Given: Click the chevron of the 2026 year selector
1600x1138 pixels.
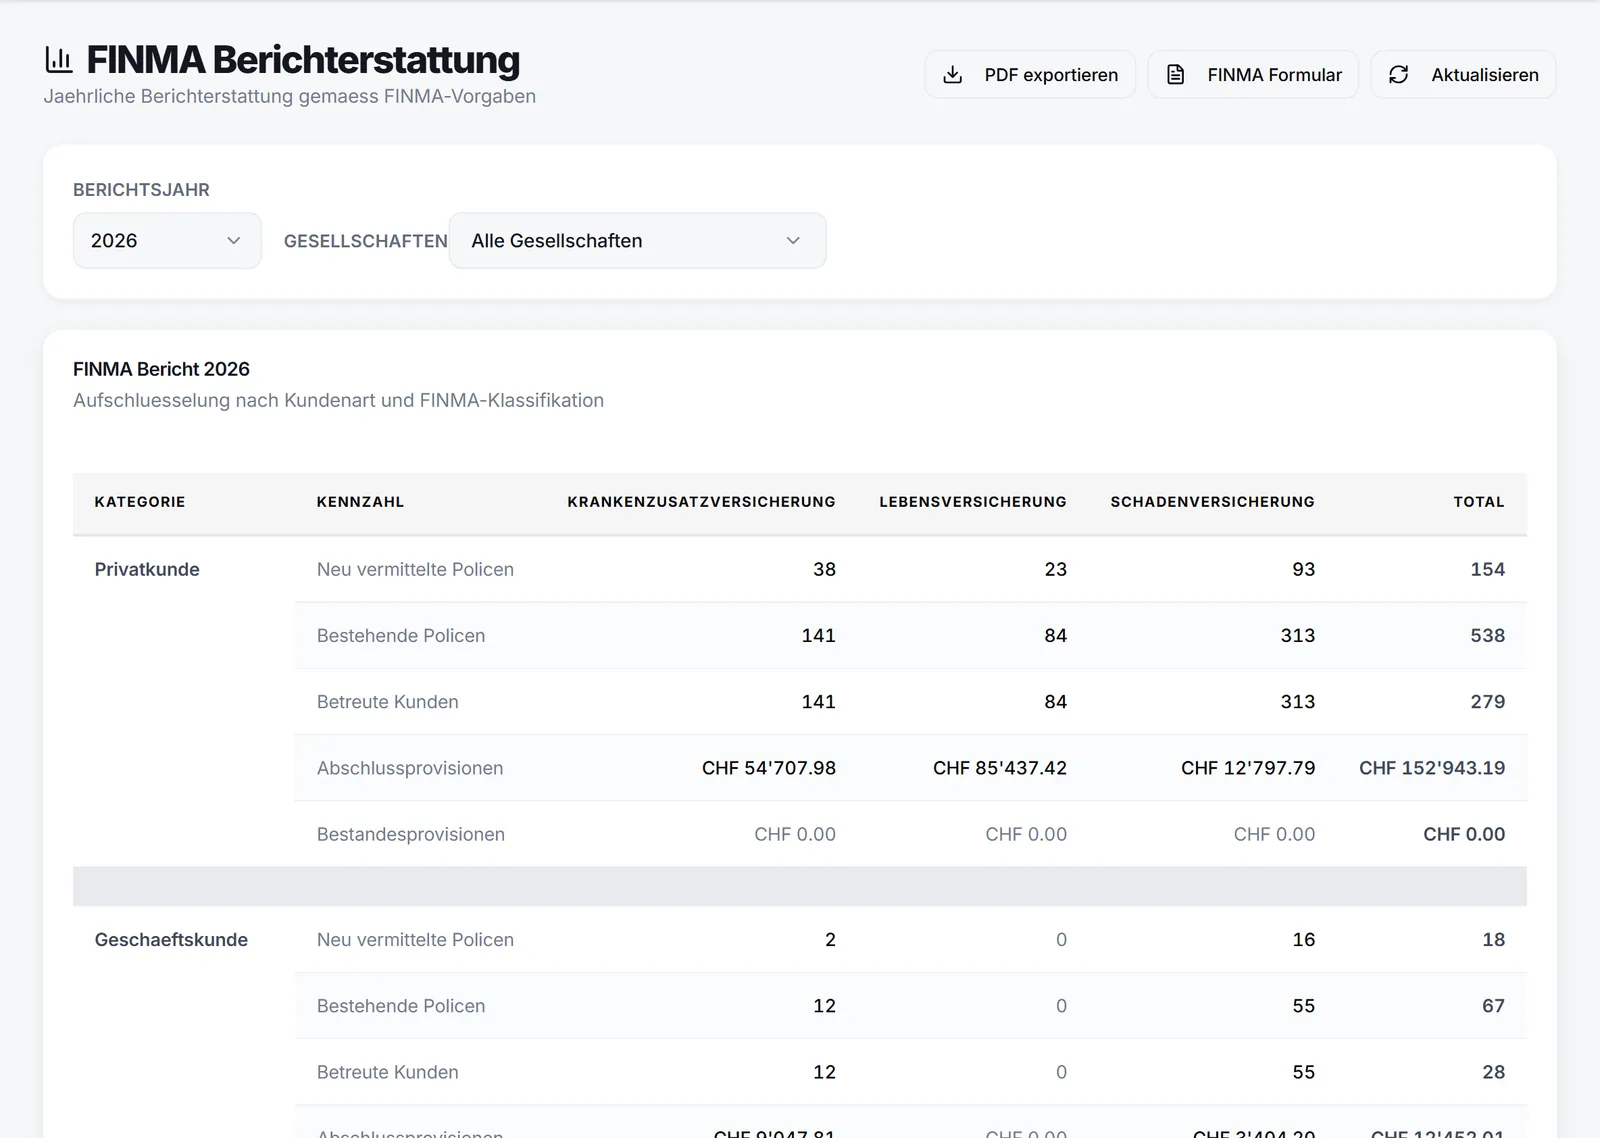Looking at the screenshot, I should click(234, 241).
